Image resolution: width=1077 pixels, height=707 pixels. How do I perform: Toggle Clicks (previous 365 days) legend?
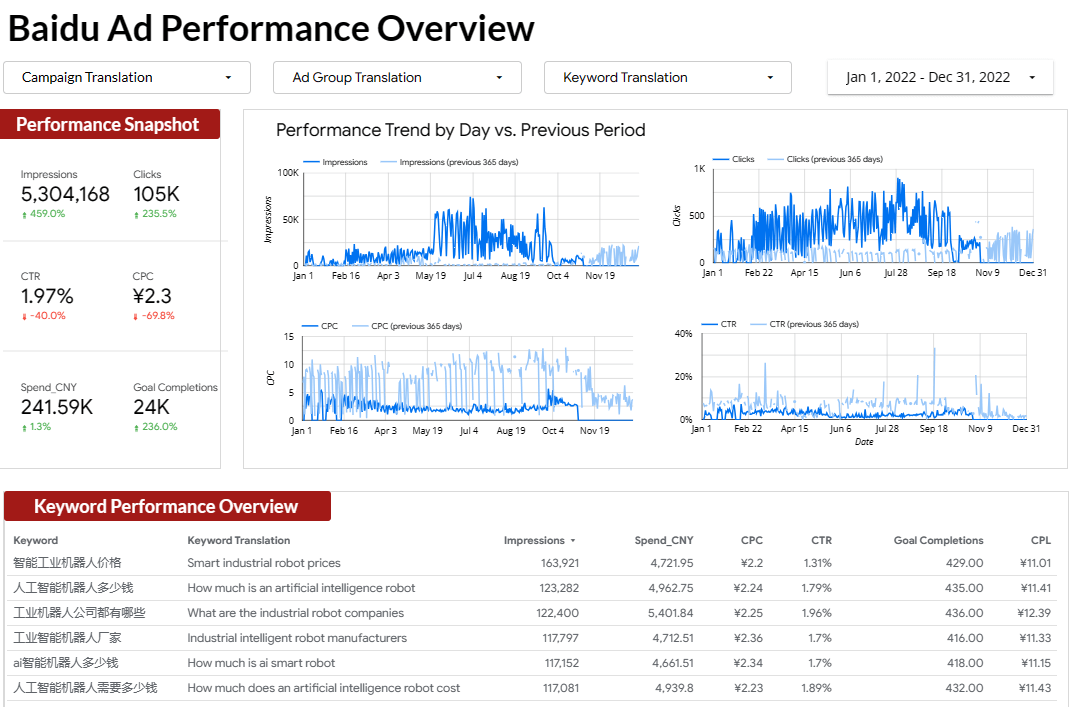(x=834, y=159)
